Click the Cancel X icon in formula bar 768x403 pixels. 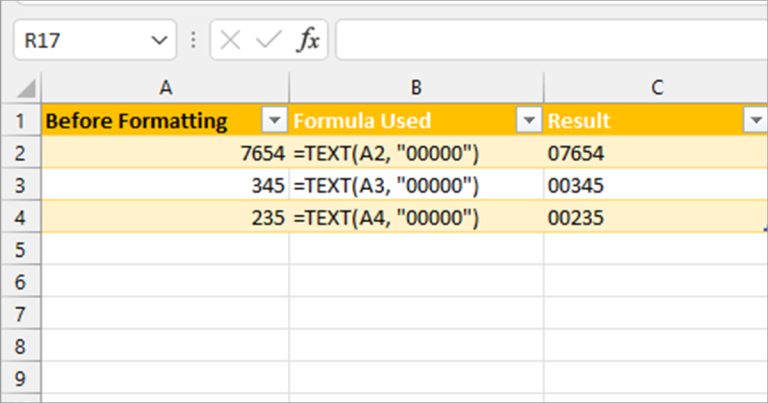pyautogui.click(x=230, y=40)
